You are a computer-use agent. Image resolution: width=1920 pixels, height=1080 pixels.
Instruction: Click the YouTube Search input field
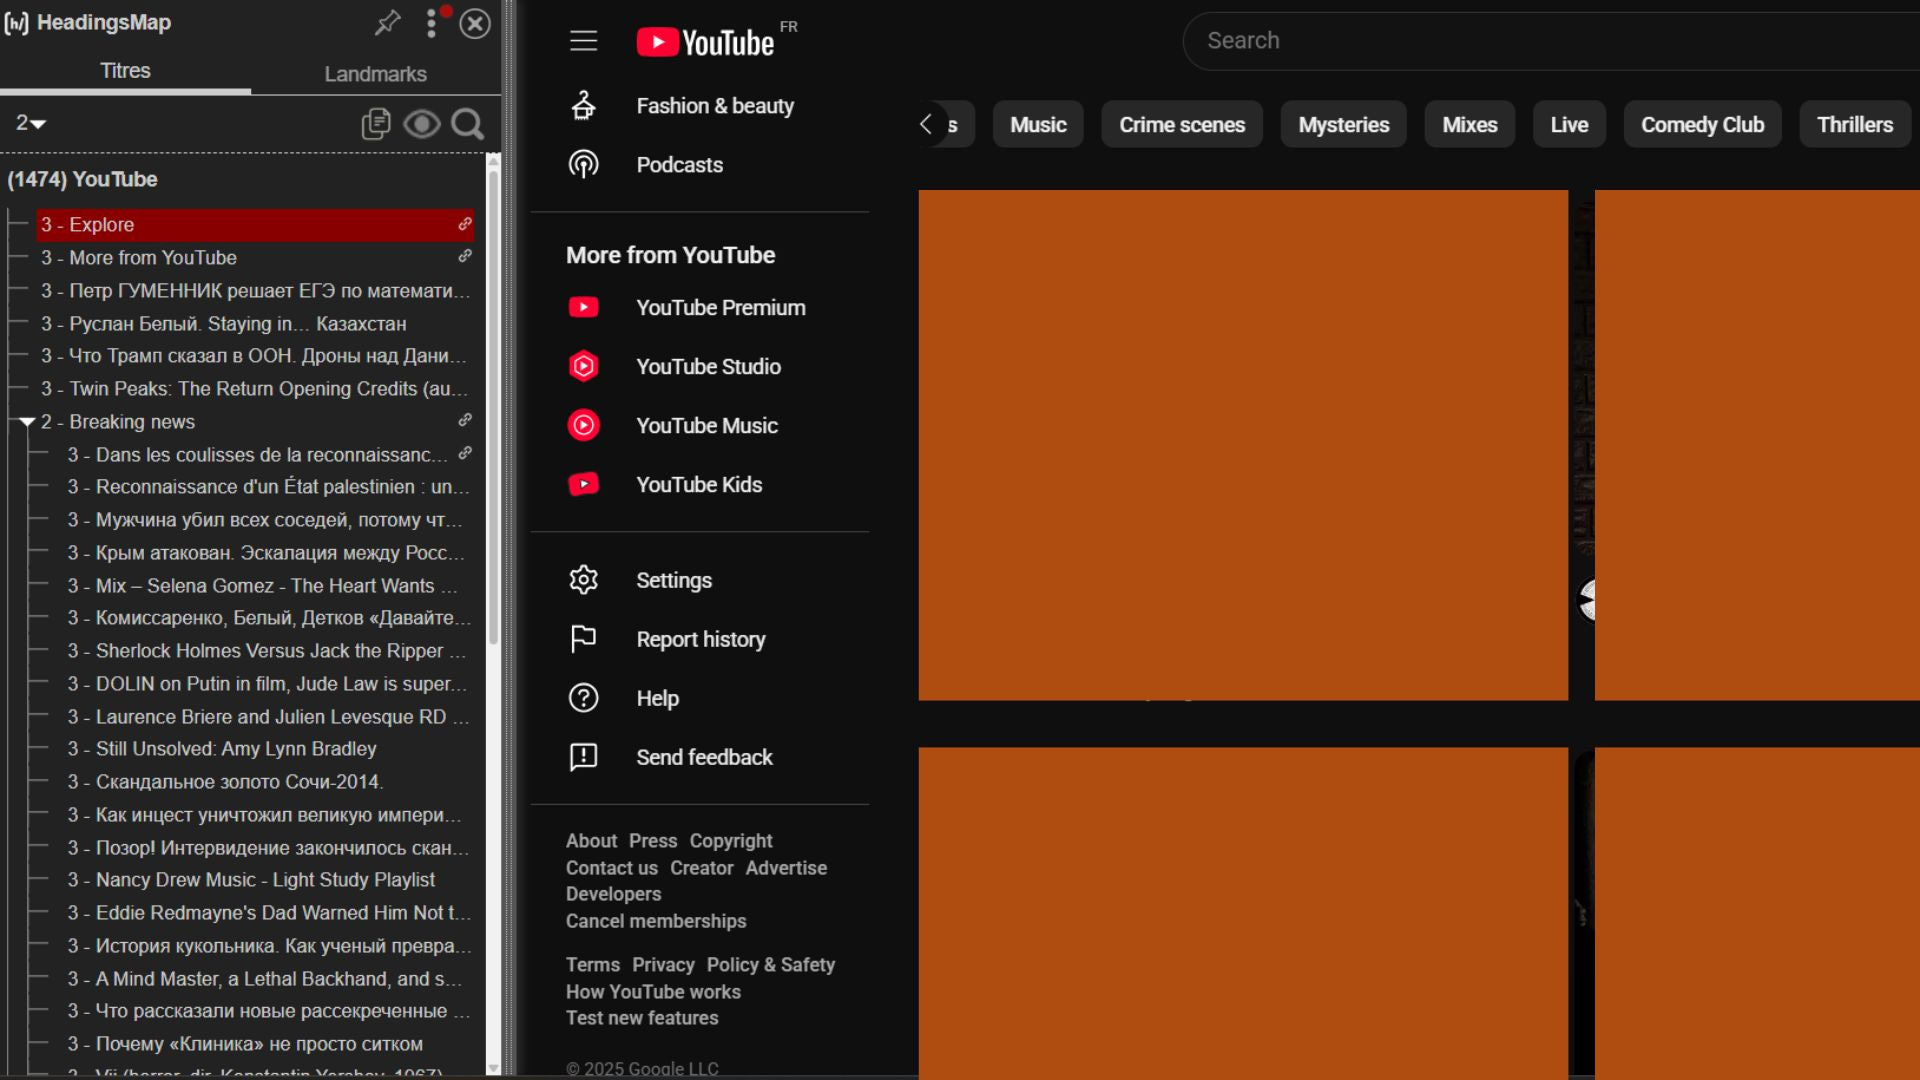(1550, 41)
